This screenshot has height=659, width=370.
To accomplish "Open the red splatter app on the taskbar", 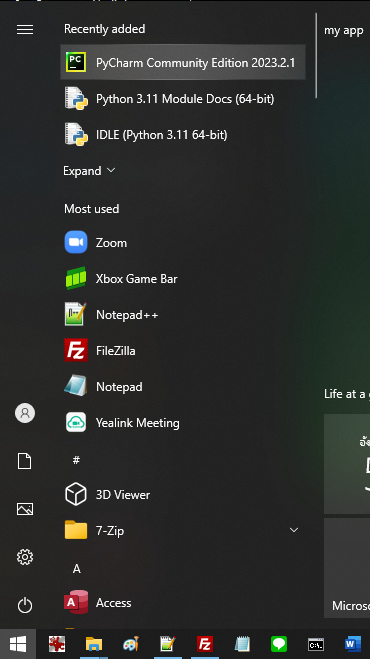I will pos(57,644).
